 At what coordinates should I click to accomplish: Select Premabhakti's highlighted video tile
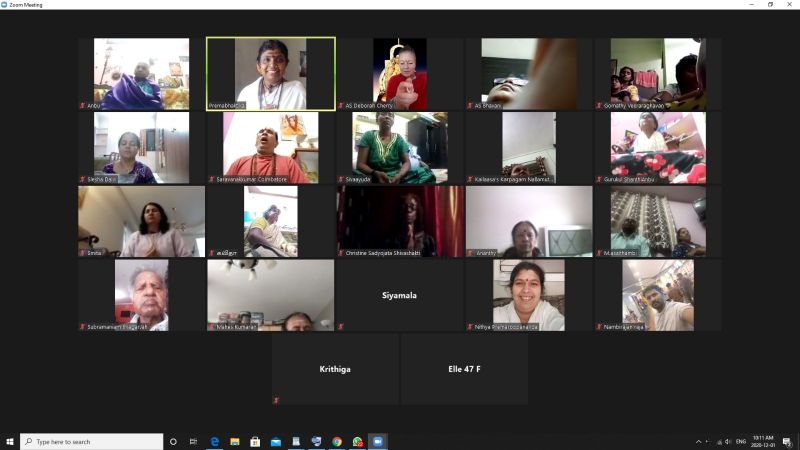[x=271, y=73]
